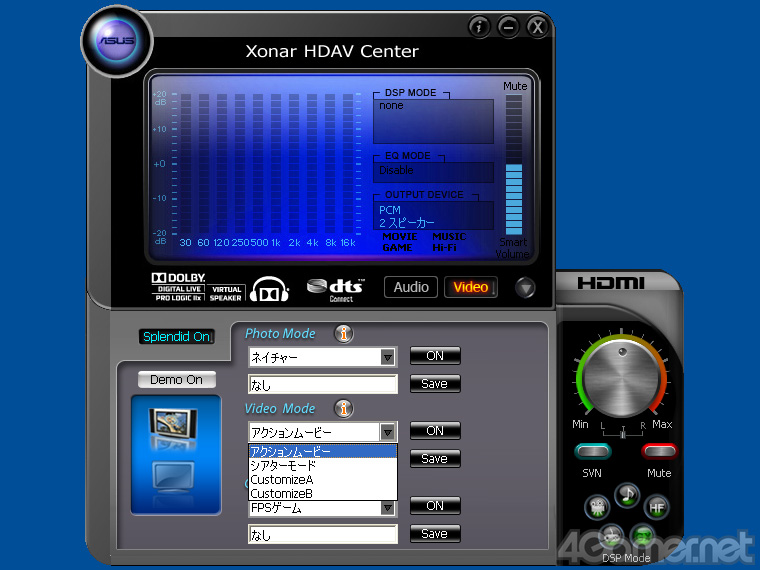
Task: Click the Pro Logic IIx logo
Action: click(x=179, y=298)
